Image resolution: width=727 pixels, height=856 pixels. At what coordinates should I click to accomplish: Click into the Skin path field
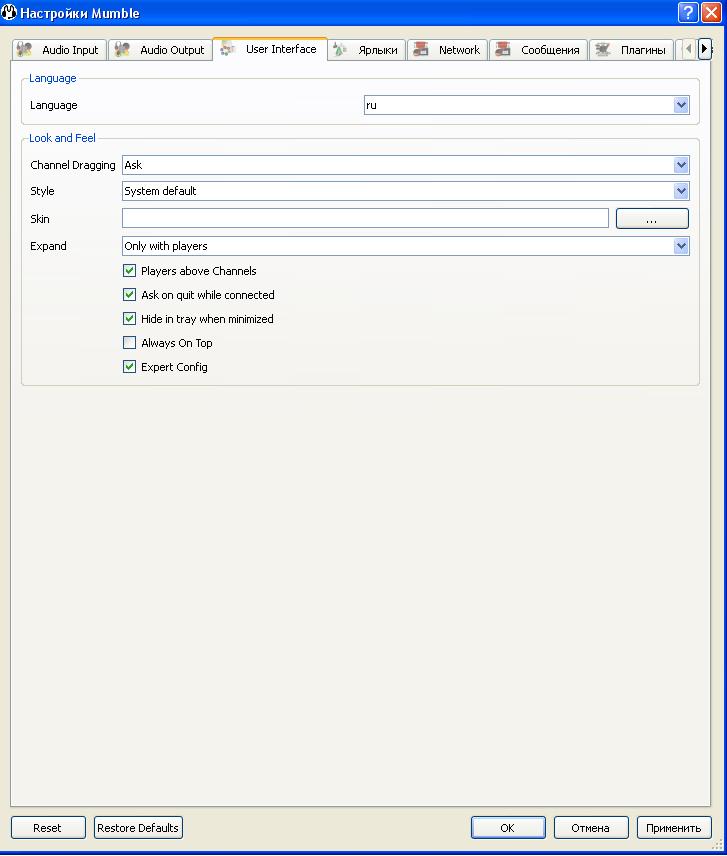click(x=365, y=218)
